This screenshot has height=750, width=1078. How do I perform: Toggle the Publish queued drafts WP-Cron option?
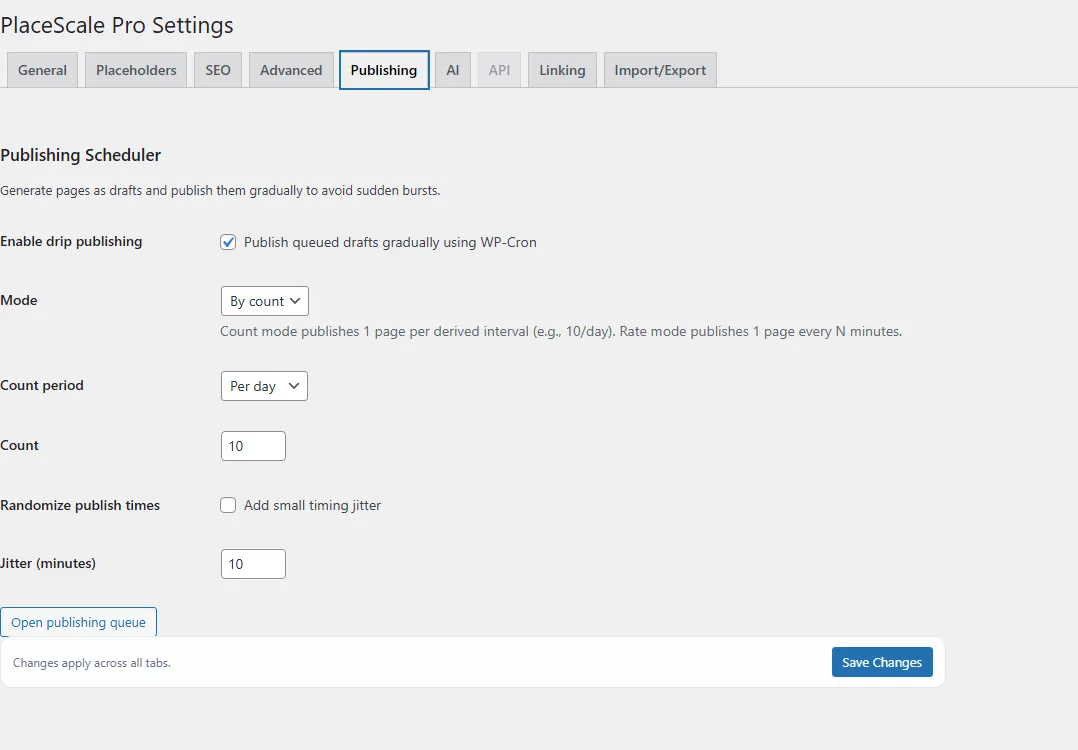[228, 241]
